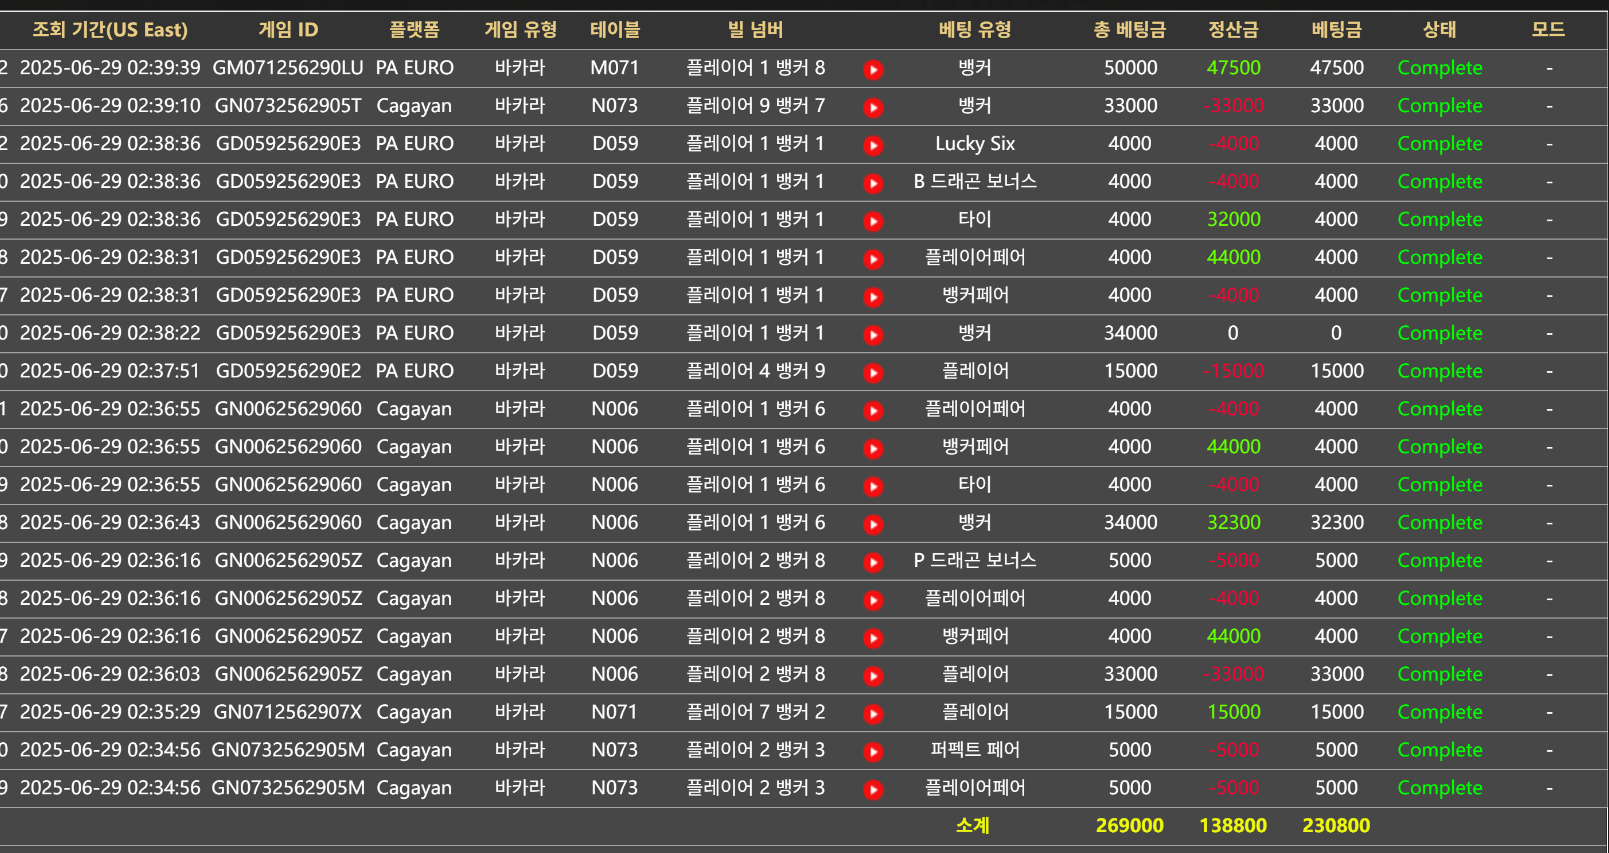
Task: Click the 베팅금 column header
Action: pyautogui.click(x=1336, y=30)
